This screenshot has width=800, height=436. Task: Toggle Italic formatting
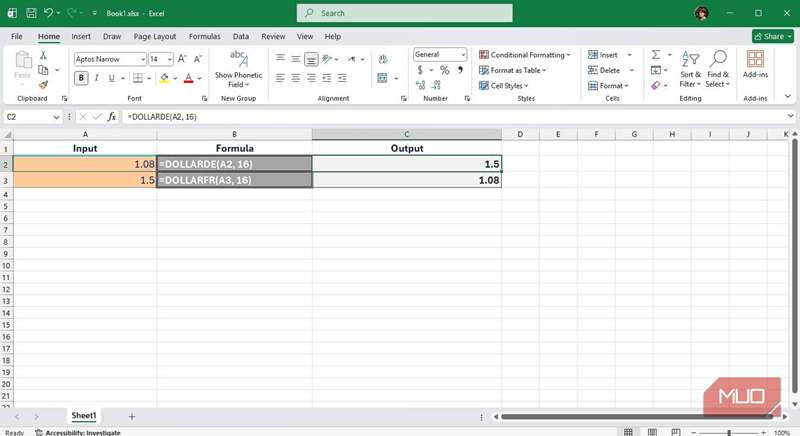(x=98, y=78)
